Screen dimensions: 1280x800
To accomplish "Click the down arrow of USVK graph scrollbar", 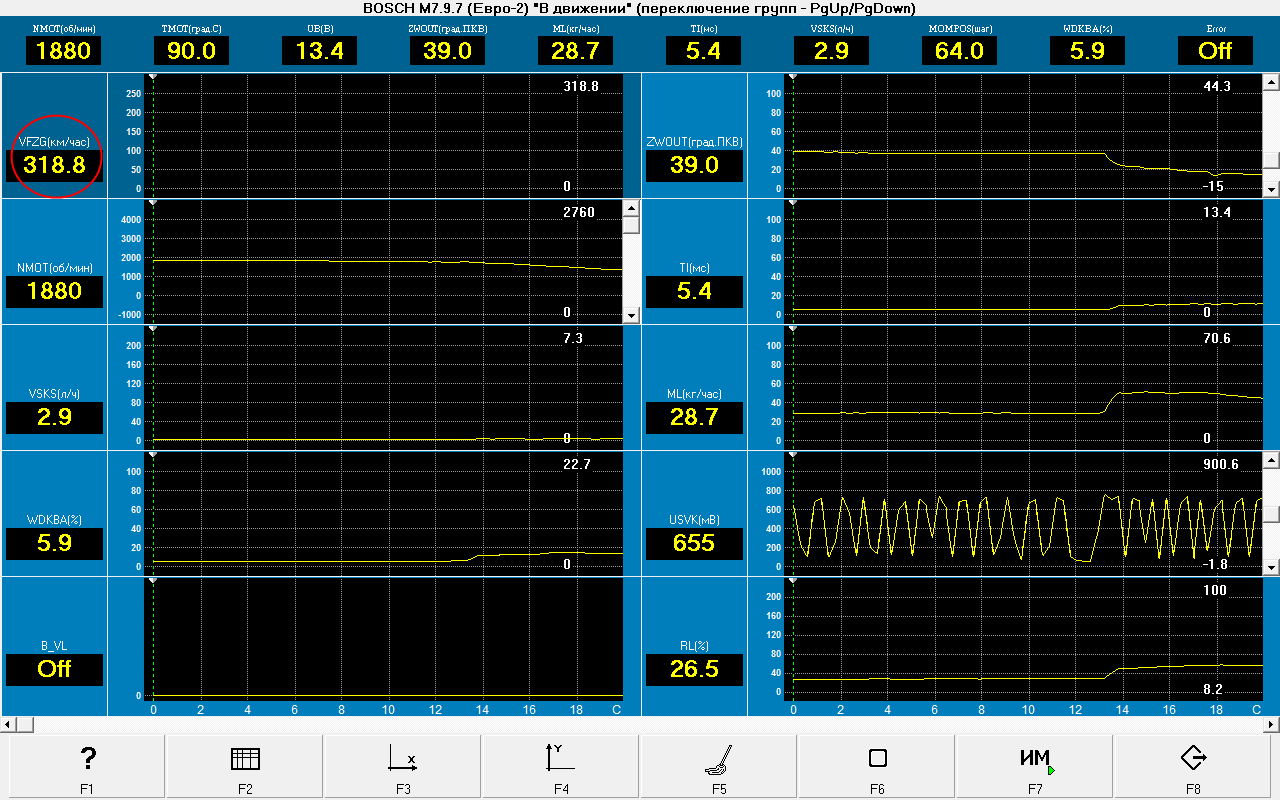I will pyautogui.click(x=1271, y=567).
